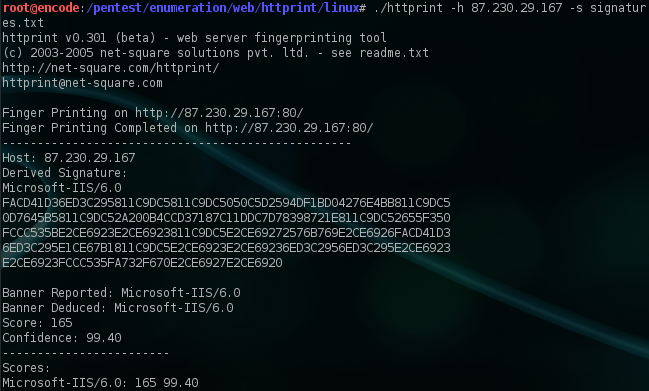Click the root@encode prompt text
The image size is (649, 391).
coord(41,7)
